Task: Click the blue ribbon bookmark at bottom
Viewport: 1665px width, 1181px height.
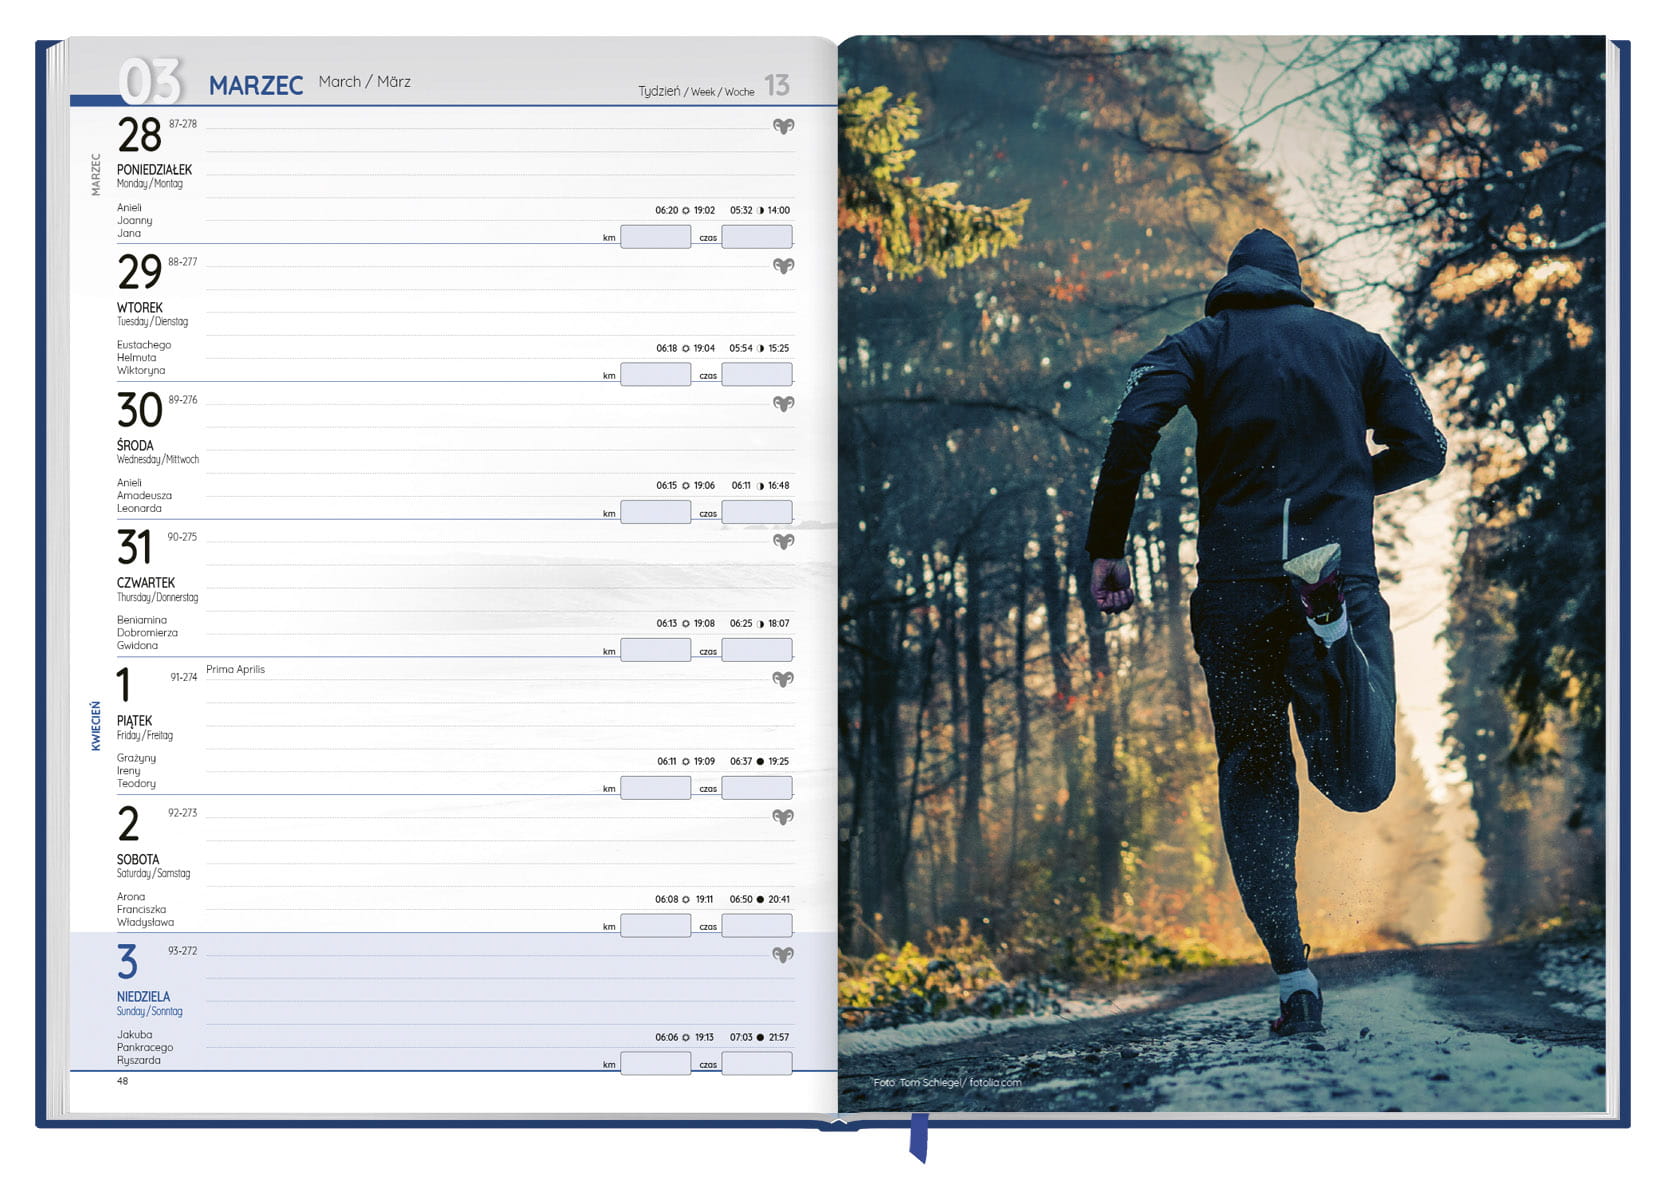Action: (x=919, y=1138)
